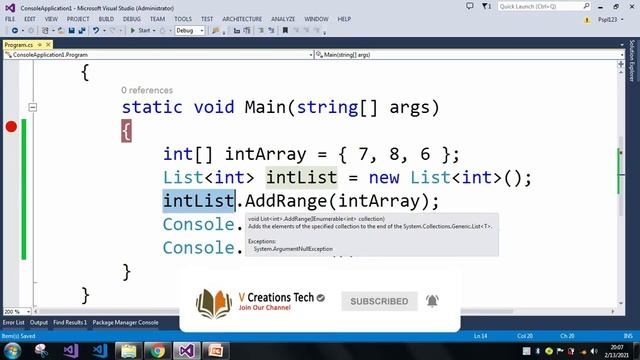
Task: Open the WINDOW menu
Action: [x=316, y=19]
